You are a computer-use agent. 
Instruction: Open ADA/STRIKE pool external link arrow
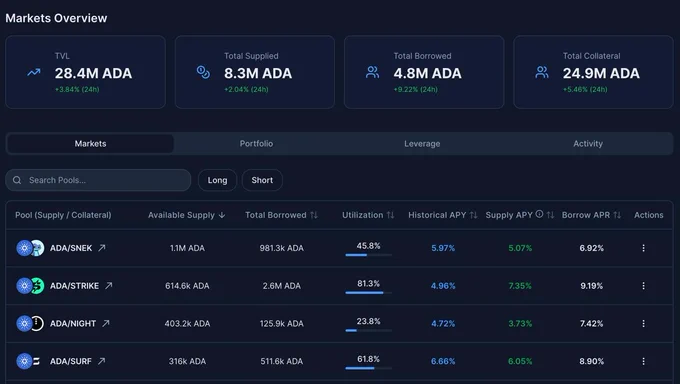click(108, 286)
